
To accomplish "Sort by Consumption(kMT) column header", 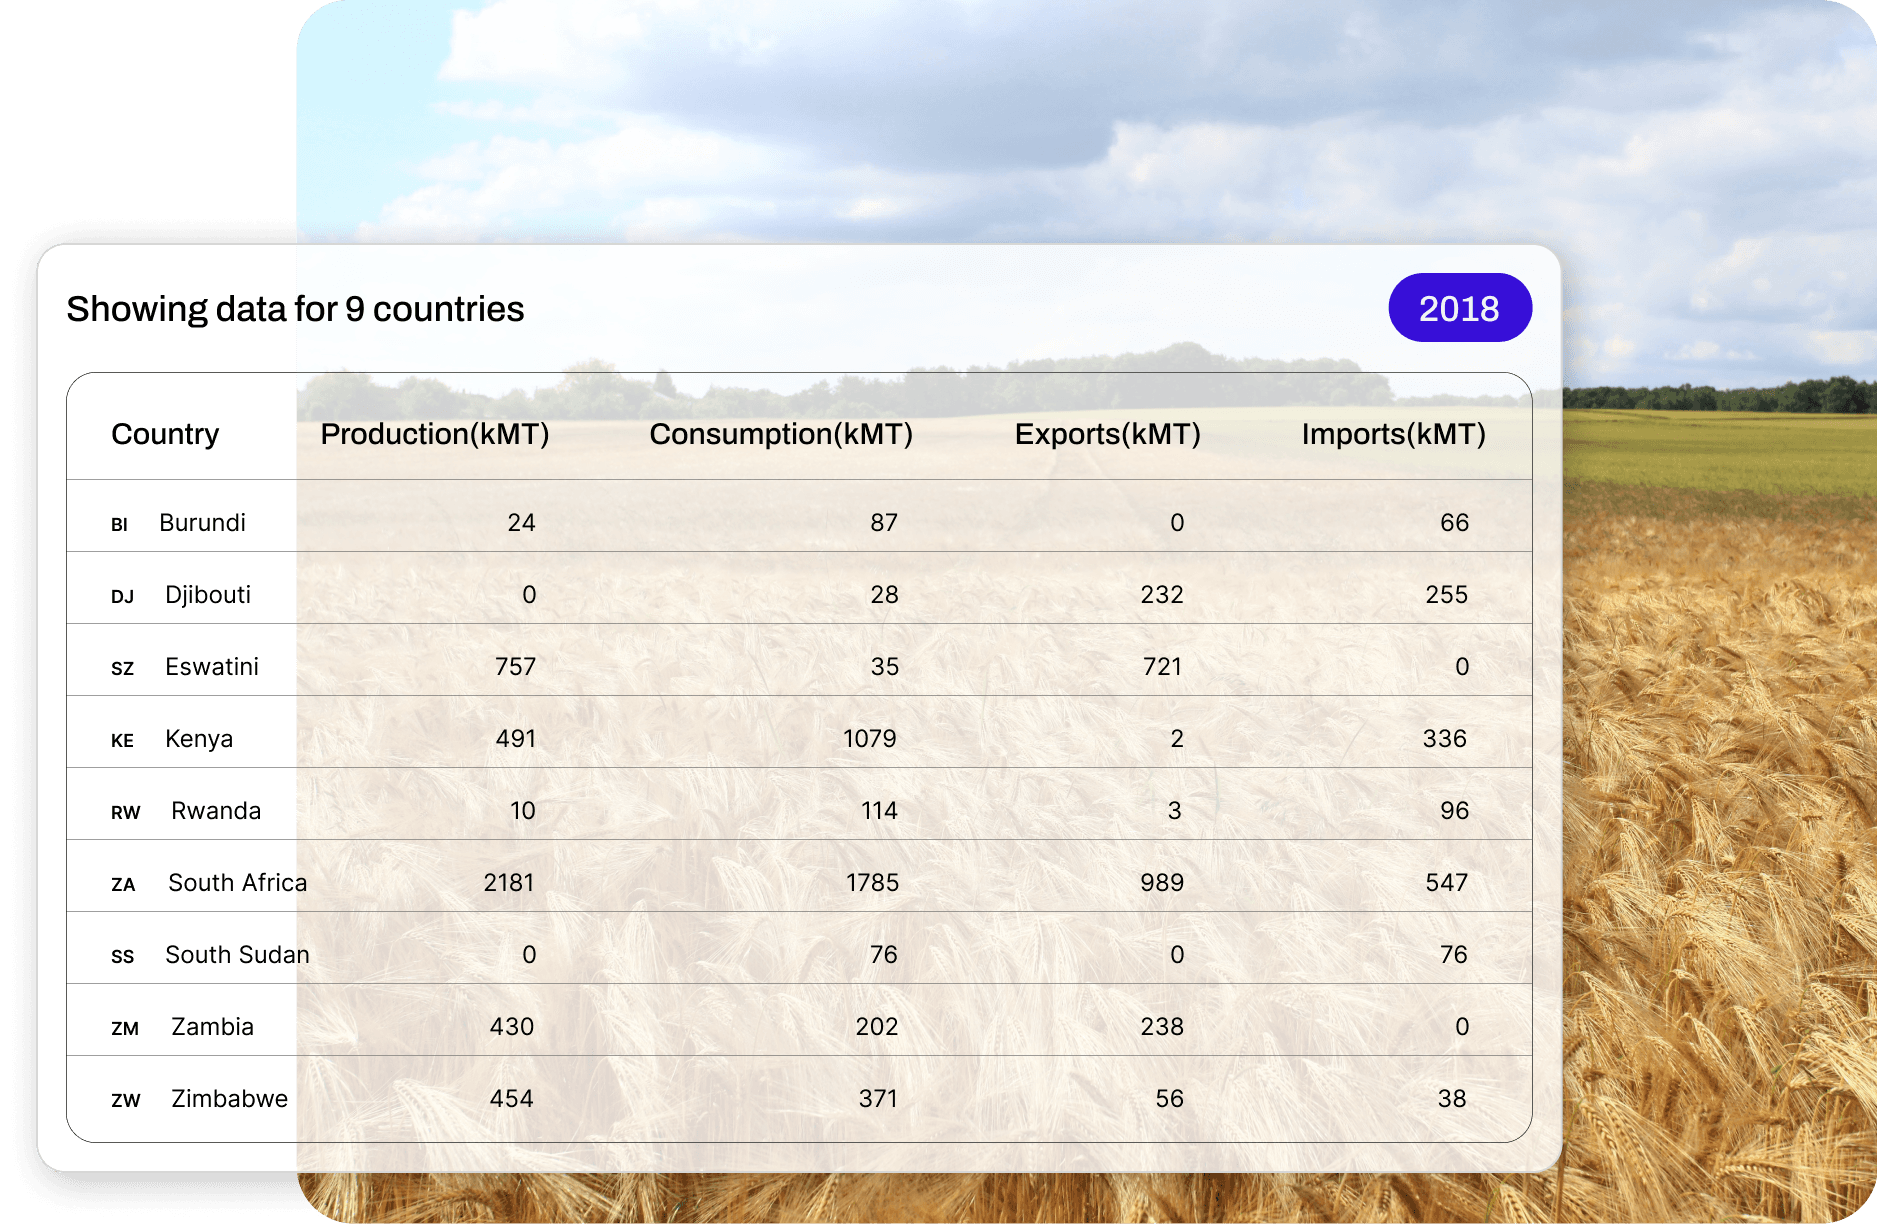I will pyautogui.click(x=780, y=434).
